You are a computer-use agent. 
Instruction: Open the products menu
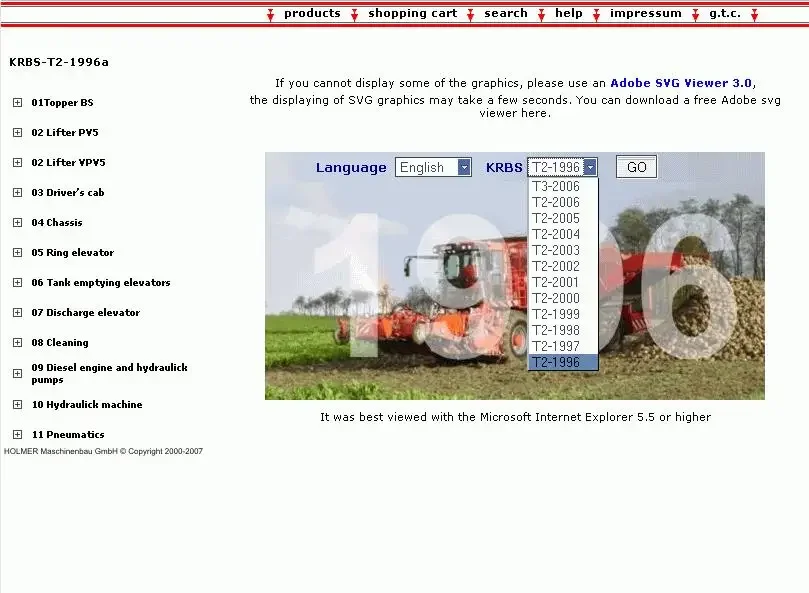(312, 13)
